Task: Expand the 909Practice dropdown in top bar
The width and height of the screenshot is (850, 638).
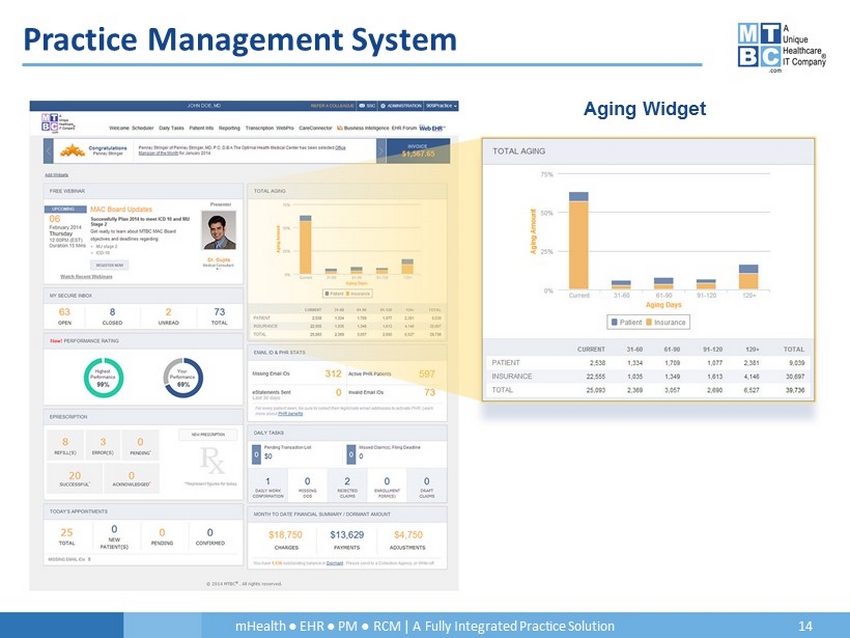Action: pos(441,106)
